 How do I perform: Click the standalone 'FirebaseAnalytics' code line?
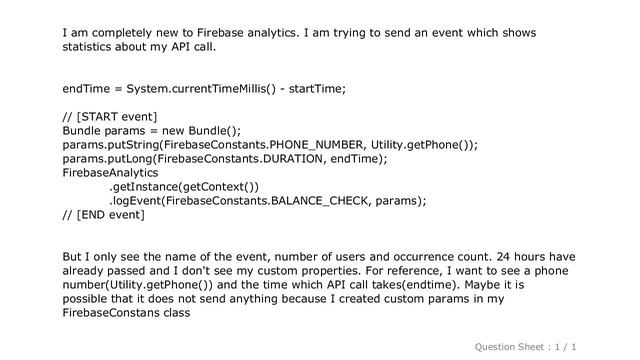(x=110, y=173)
